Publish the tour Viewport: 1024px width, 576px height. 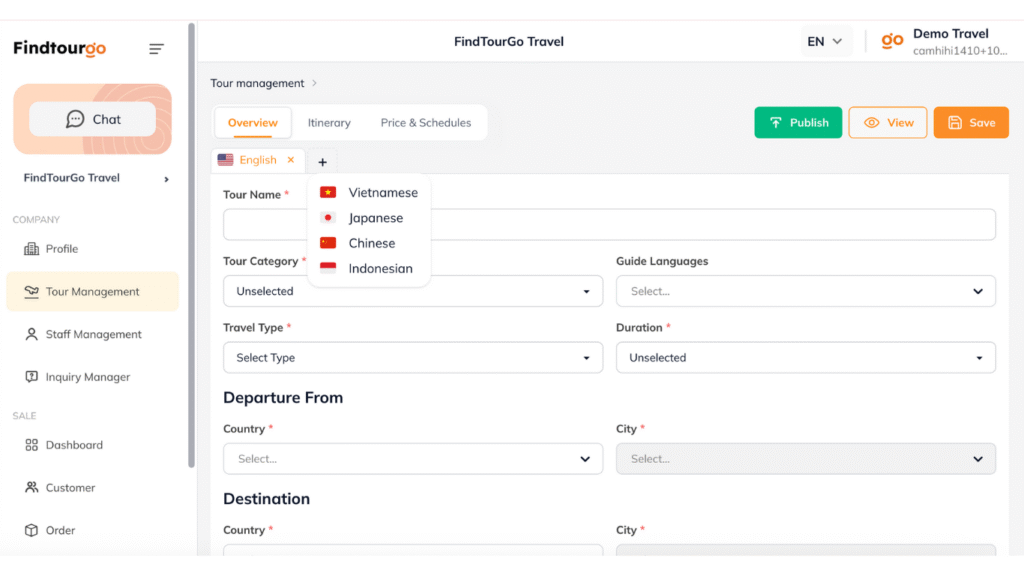798,122
